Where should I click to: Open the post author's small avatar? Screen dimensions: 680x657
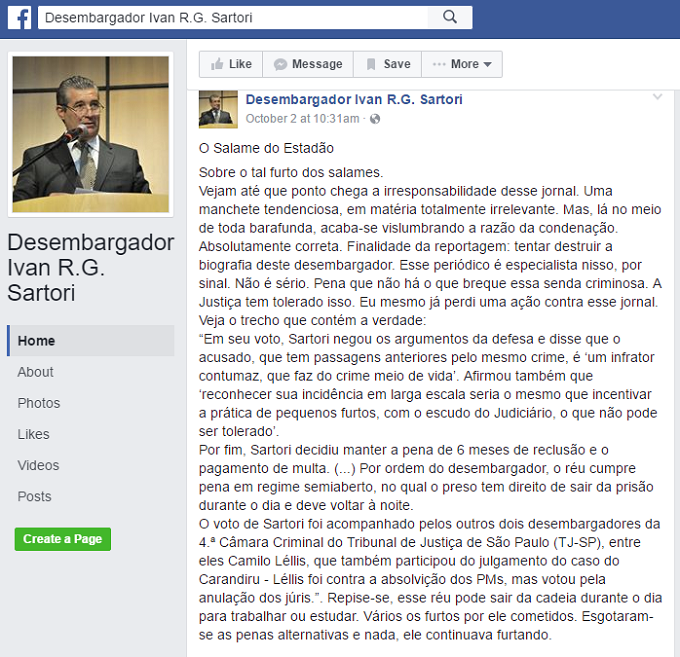218,109
